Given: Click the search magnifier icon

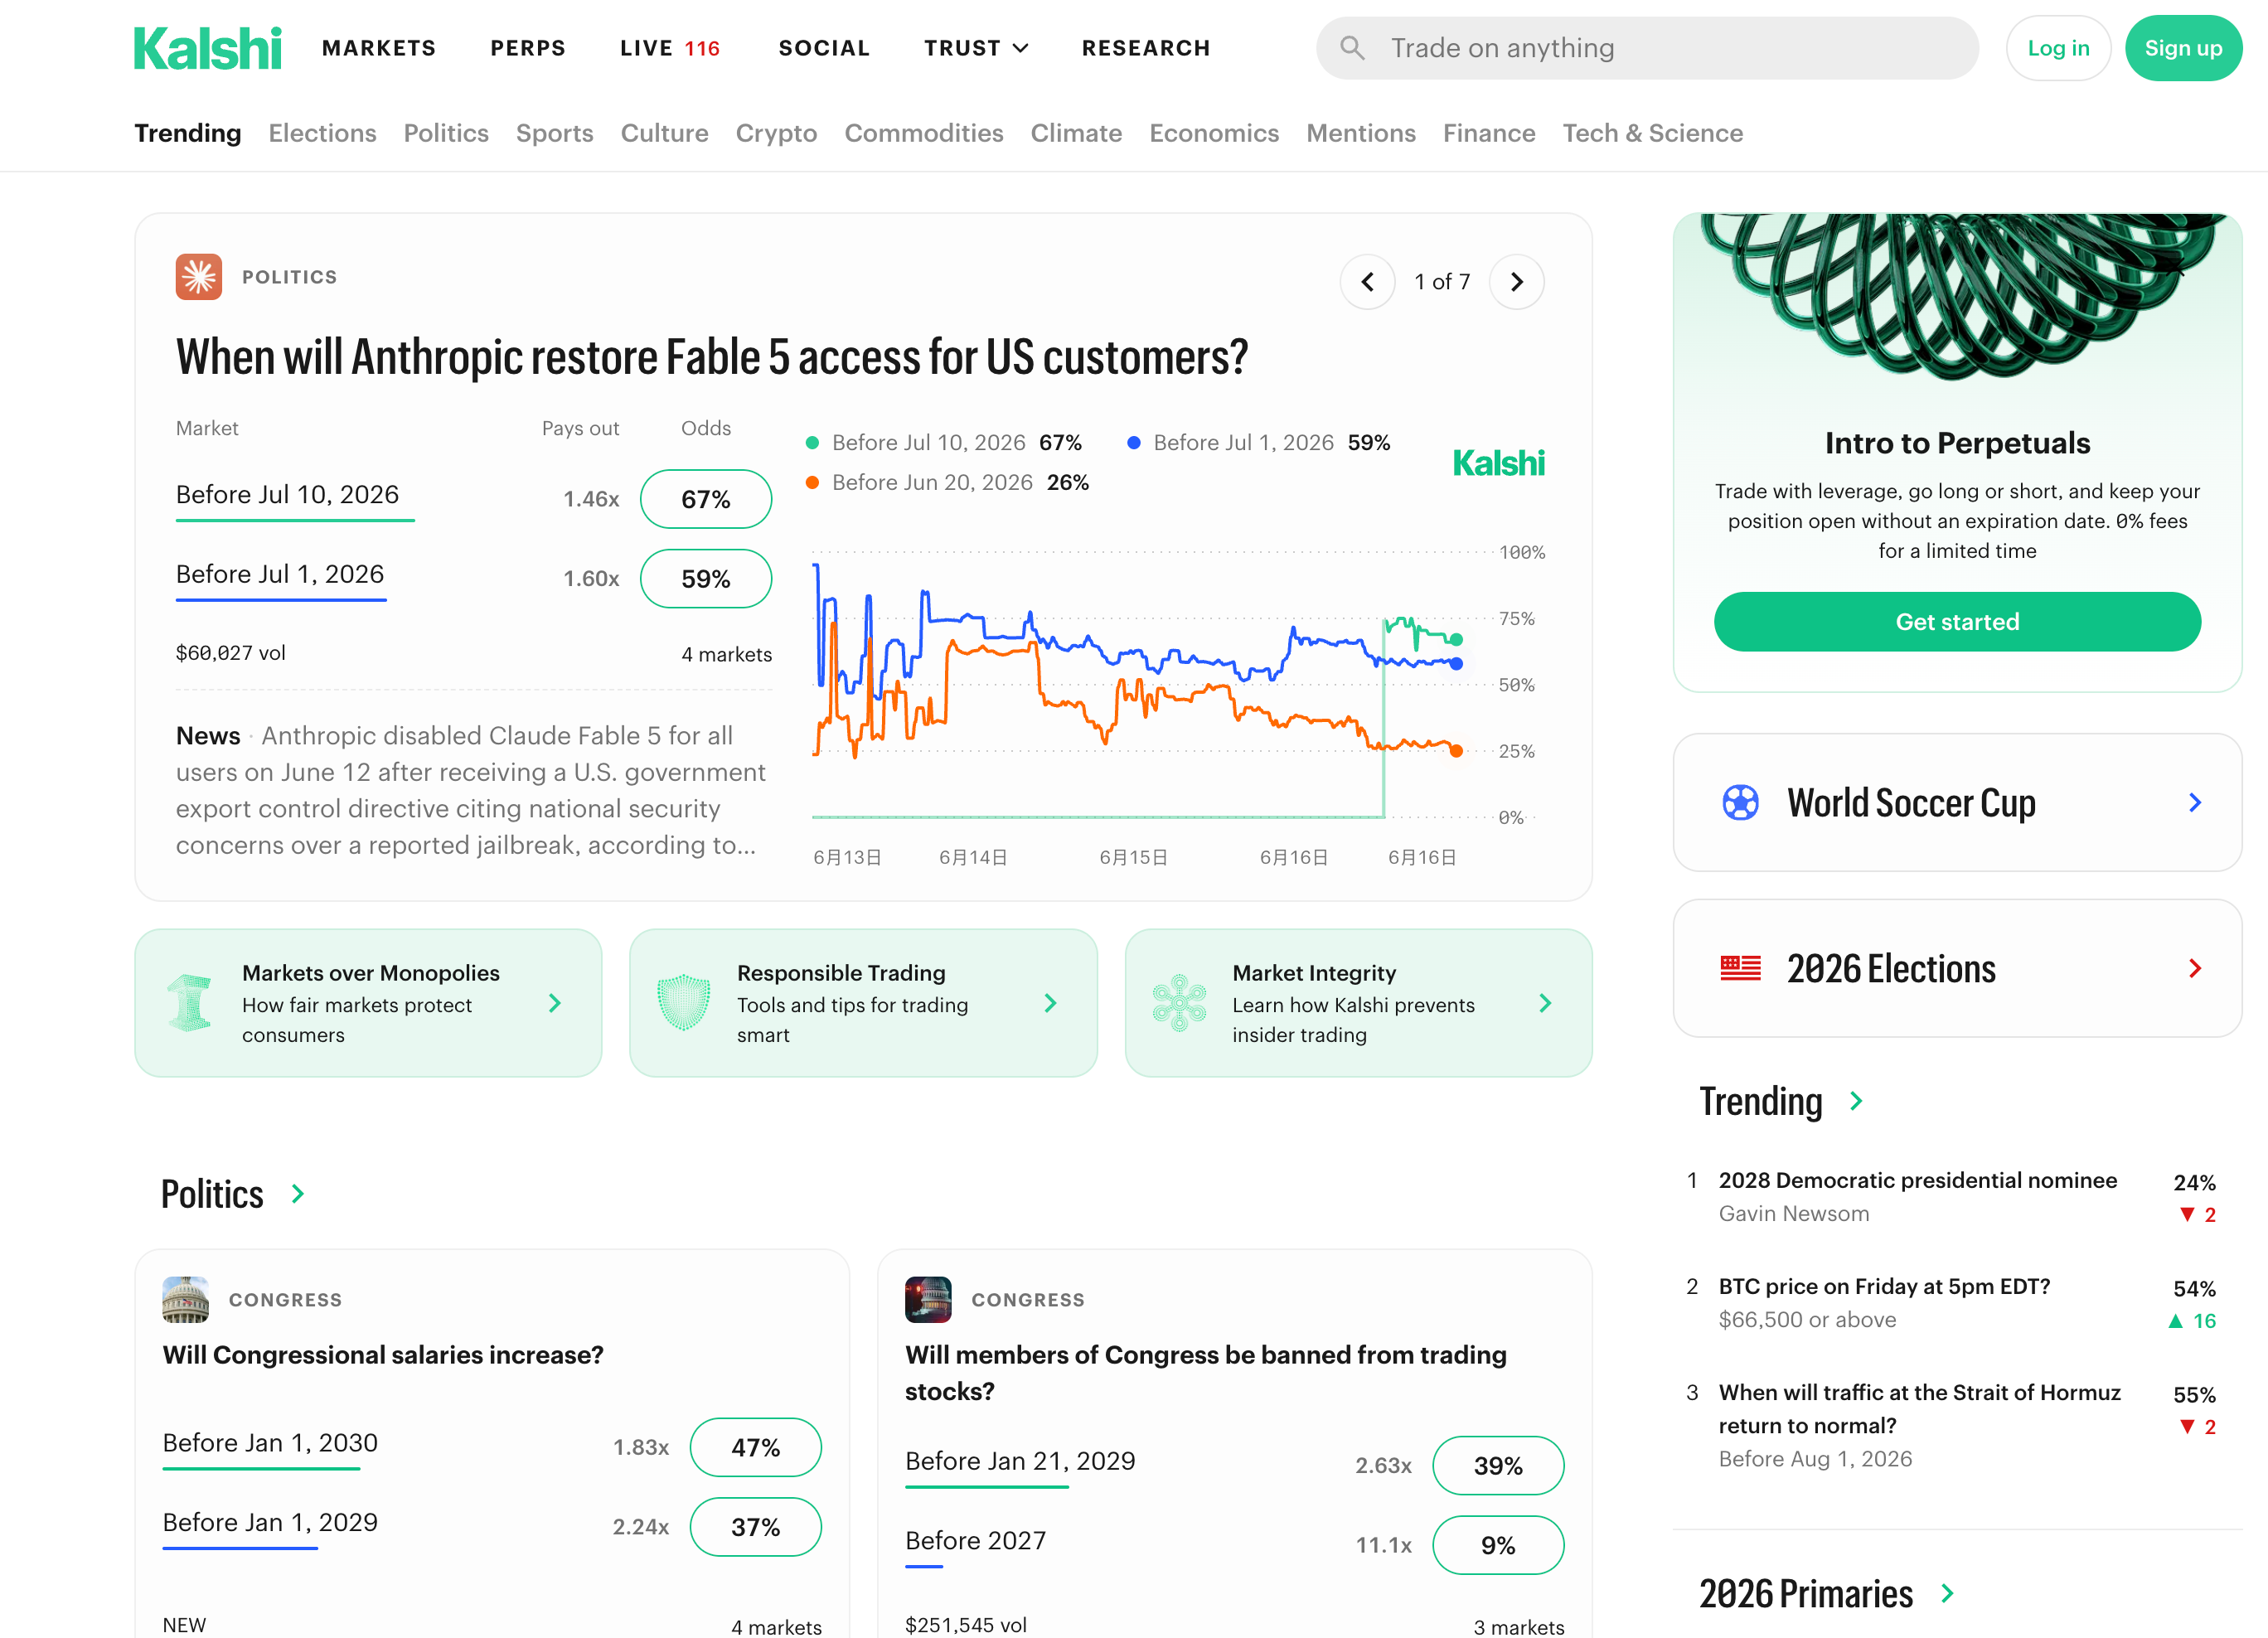Looking at the screenshot, I should click(x=1352, y=48).
